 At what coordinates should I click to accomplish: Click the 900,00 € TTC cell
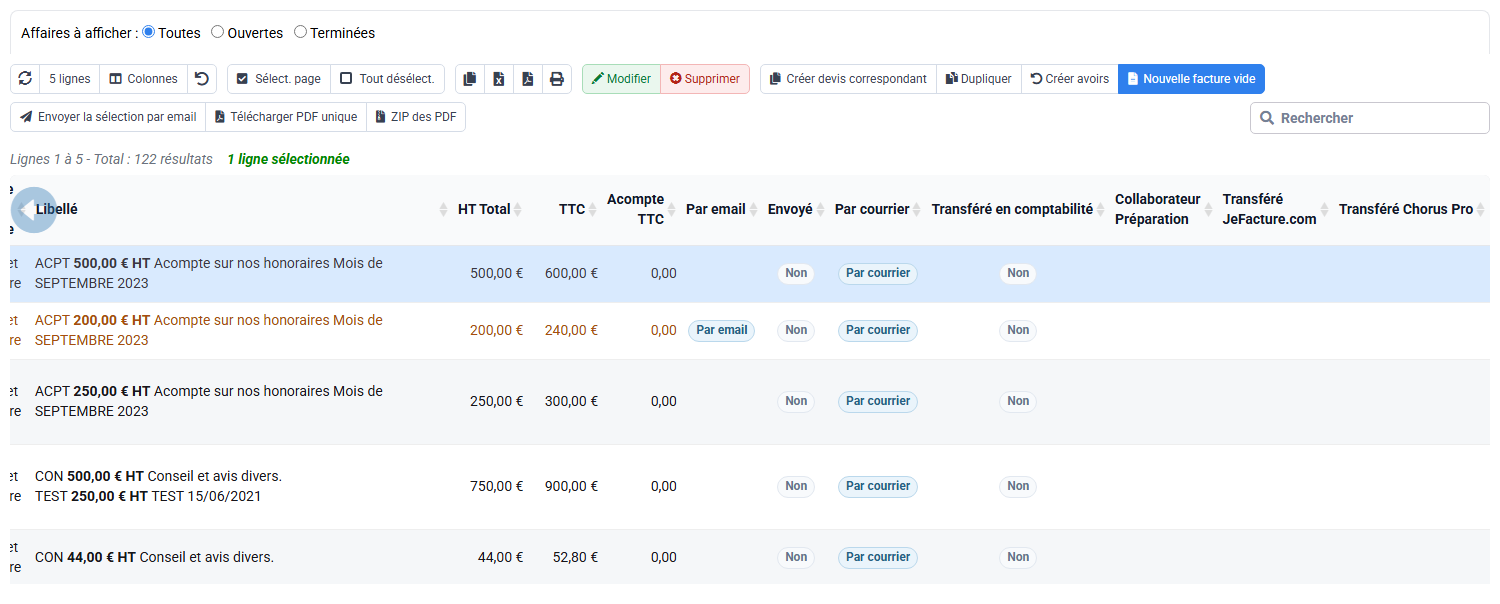571,486
